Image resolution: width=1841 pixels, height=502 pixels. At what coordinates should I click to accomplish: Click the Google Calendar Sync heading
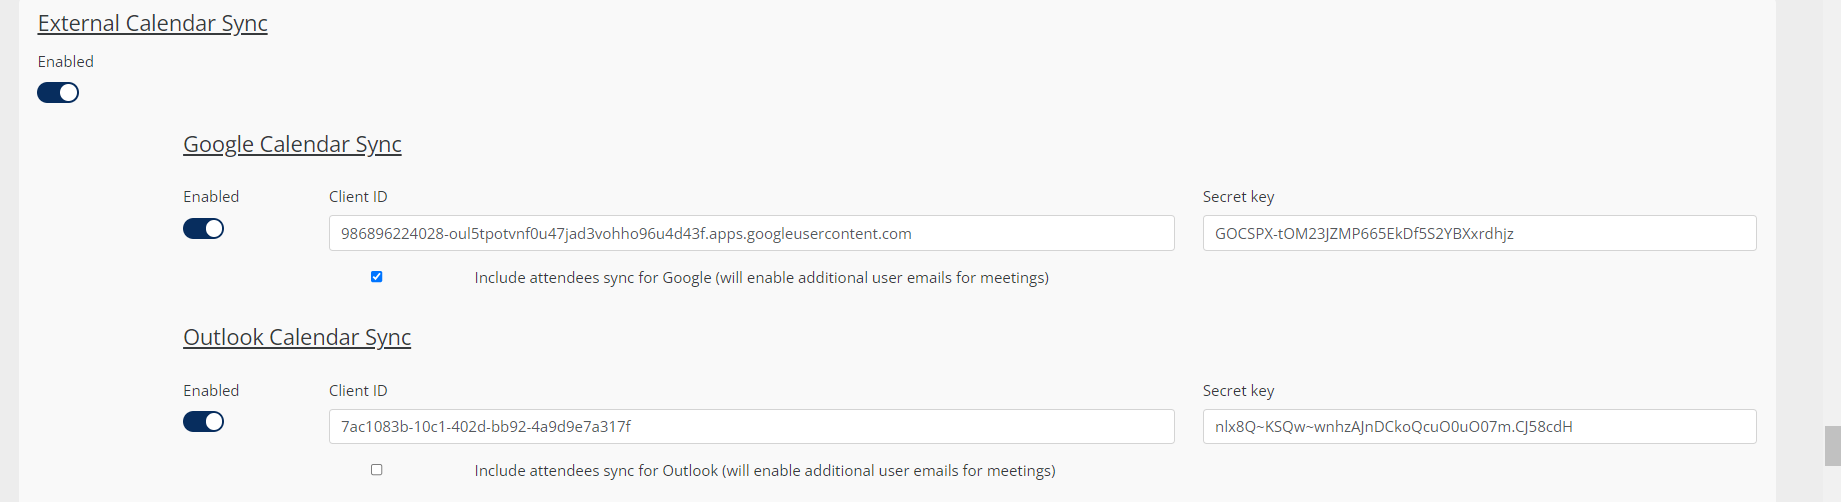click(x=292, y=144)
